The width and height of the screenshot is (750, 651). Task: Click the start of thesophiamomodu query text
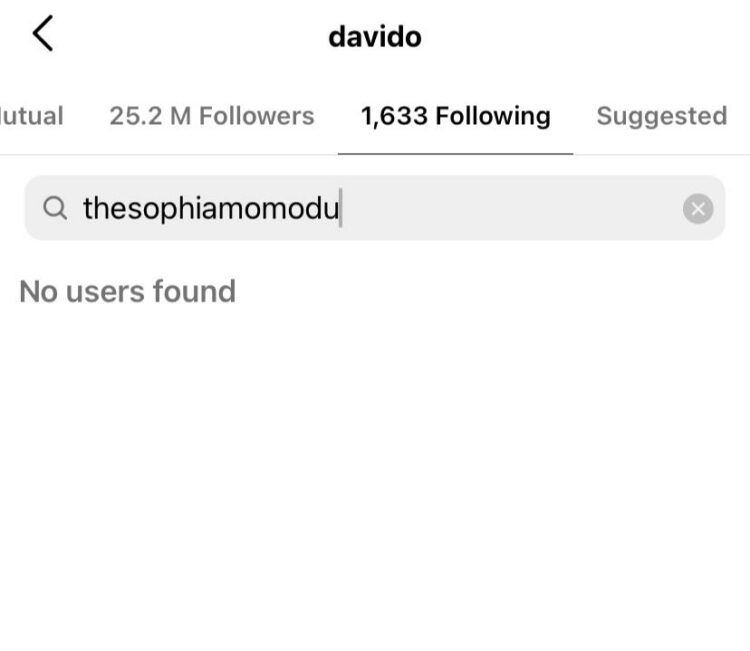click(85, 208)
